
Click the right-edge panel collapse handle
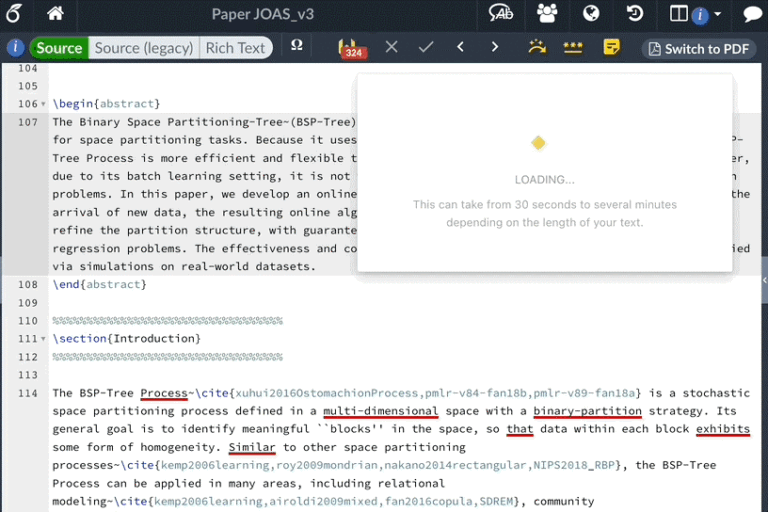(765, 281)
